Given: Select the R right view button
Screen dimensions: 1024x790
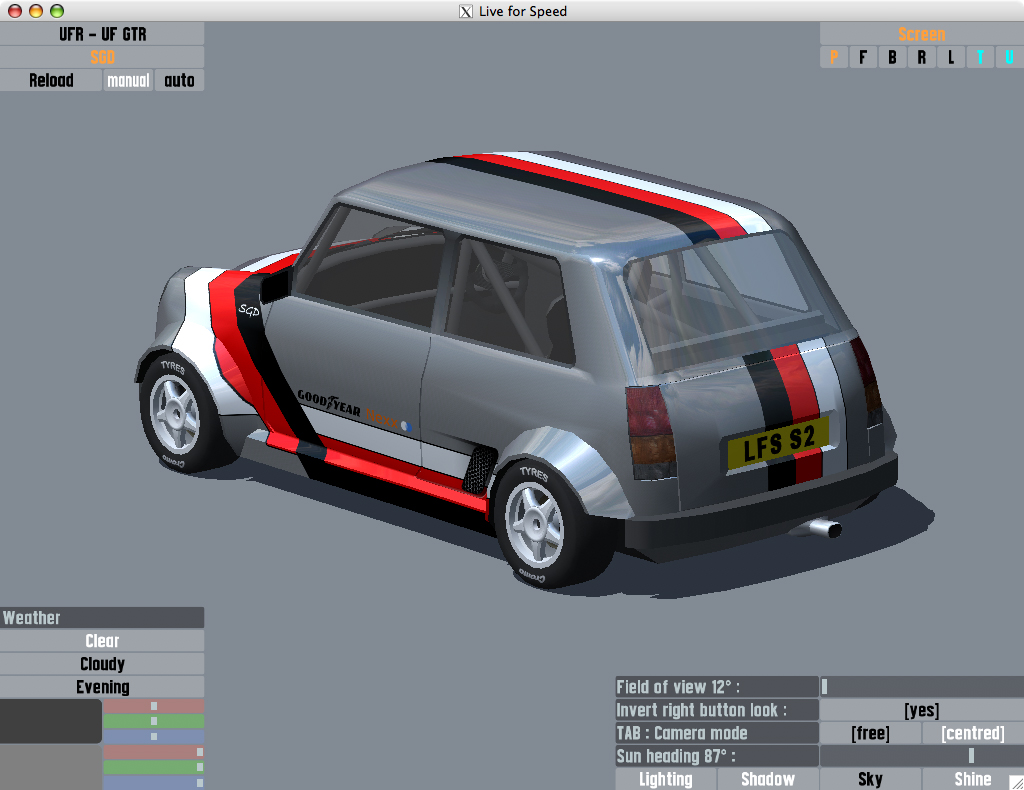Looking at the screenshot, I should point(921,57).
